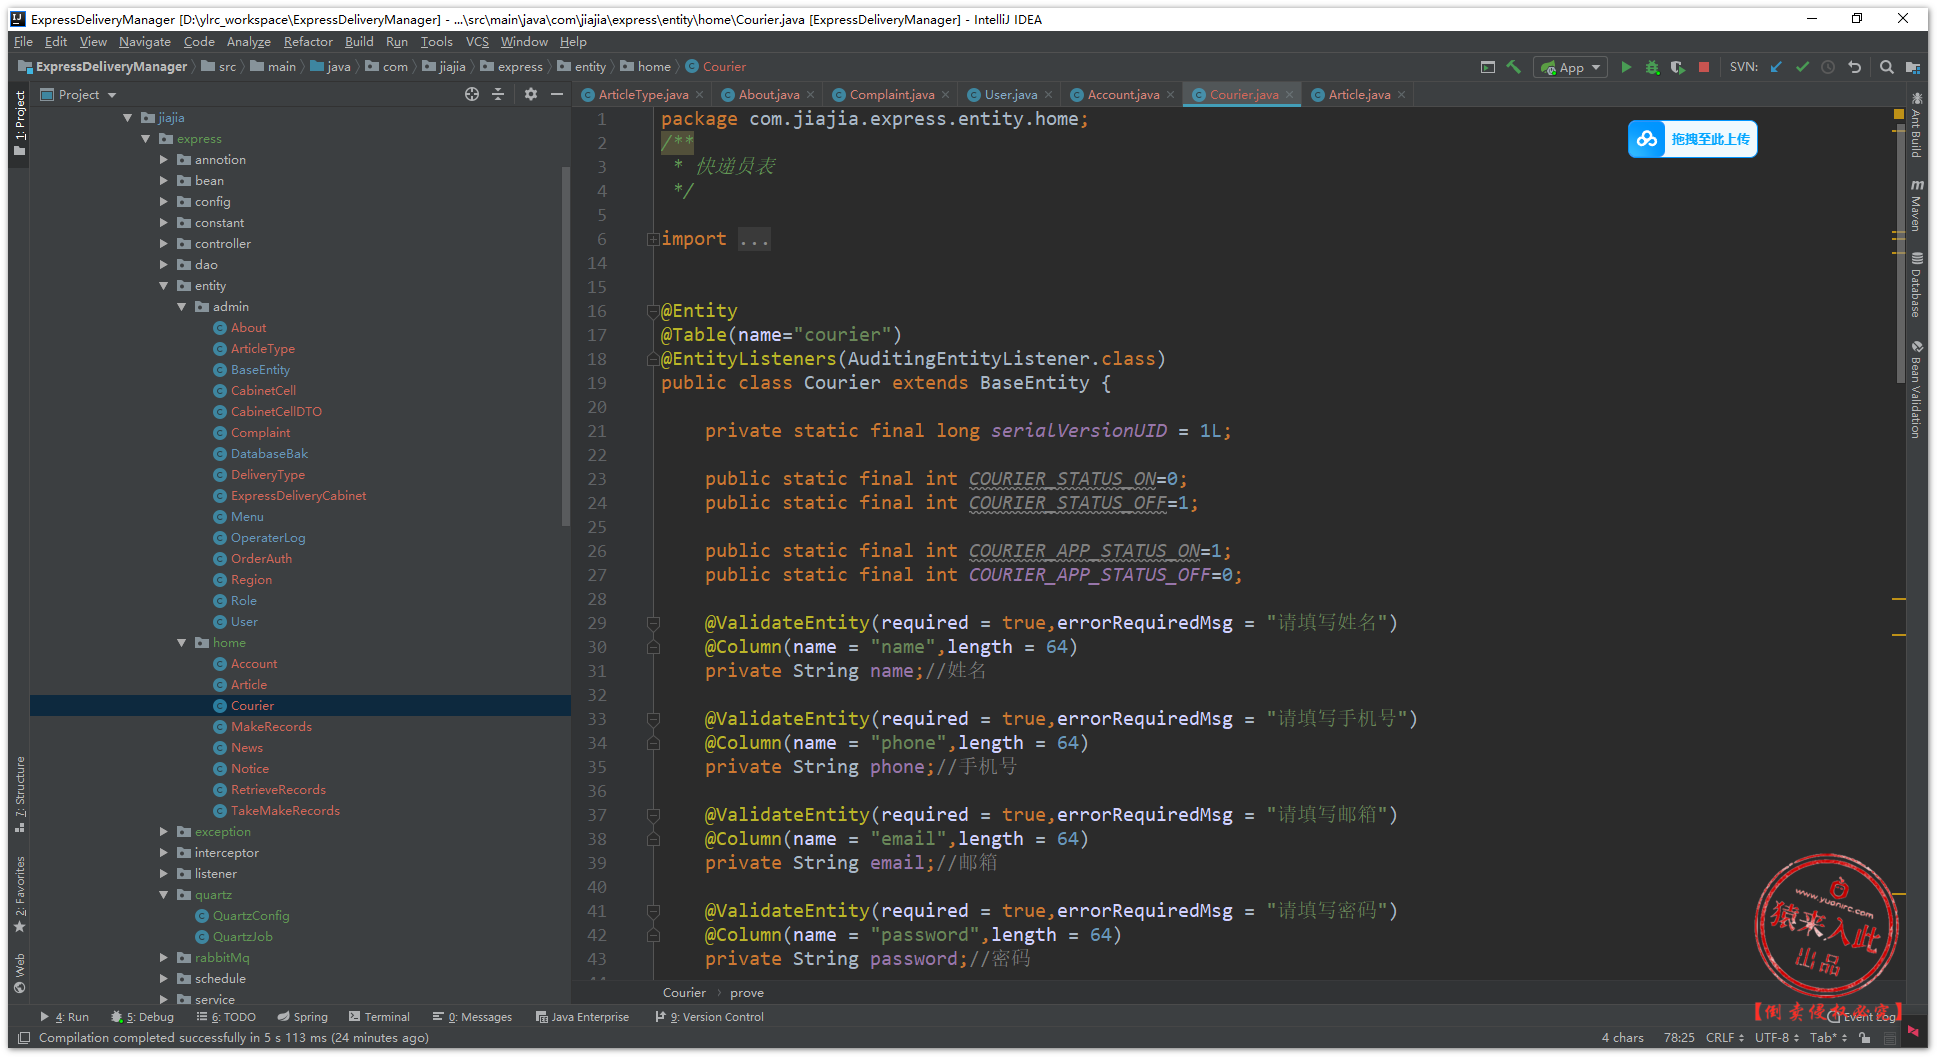
Task: Open MakeRecords class in the project tree
Action: pos(271,727)
